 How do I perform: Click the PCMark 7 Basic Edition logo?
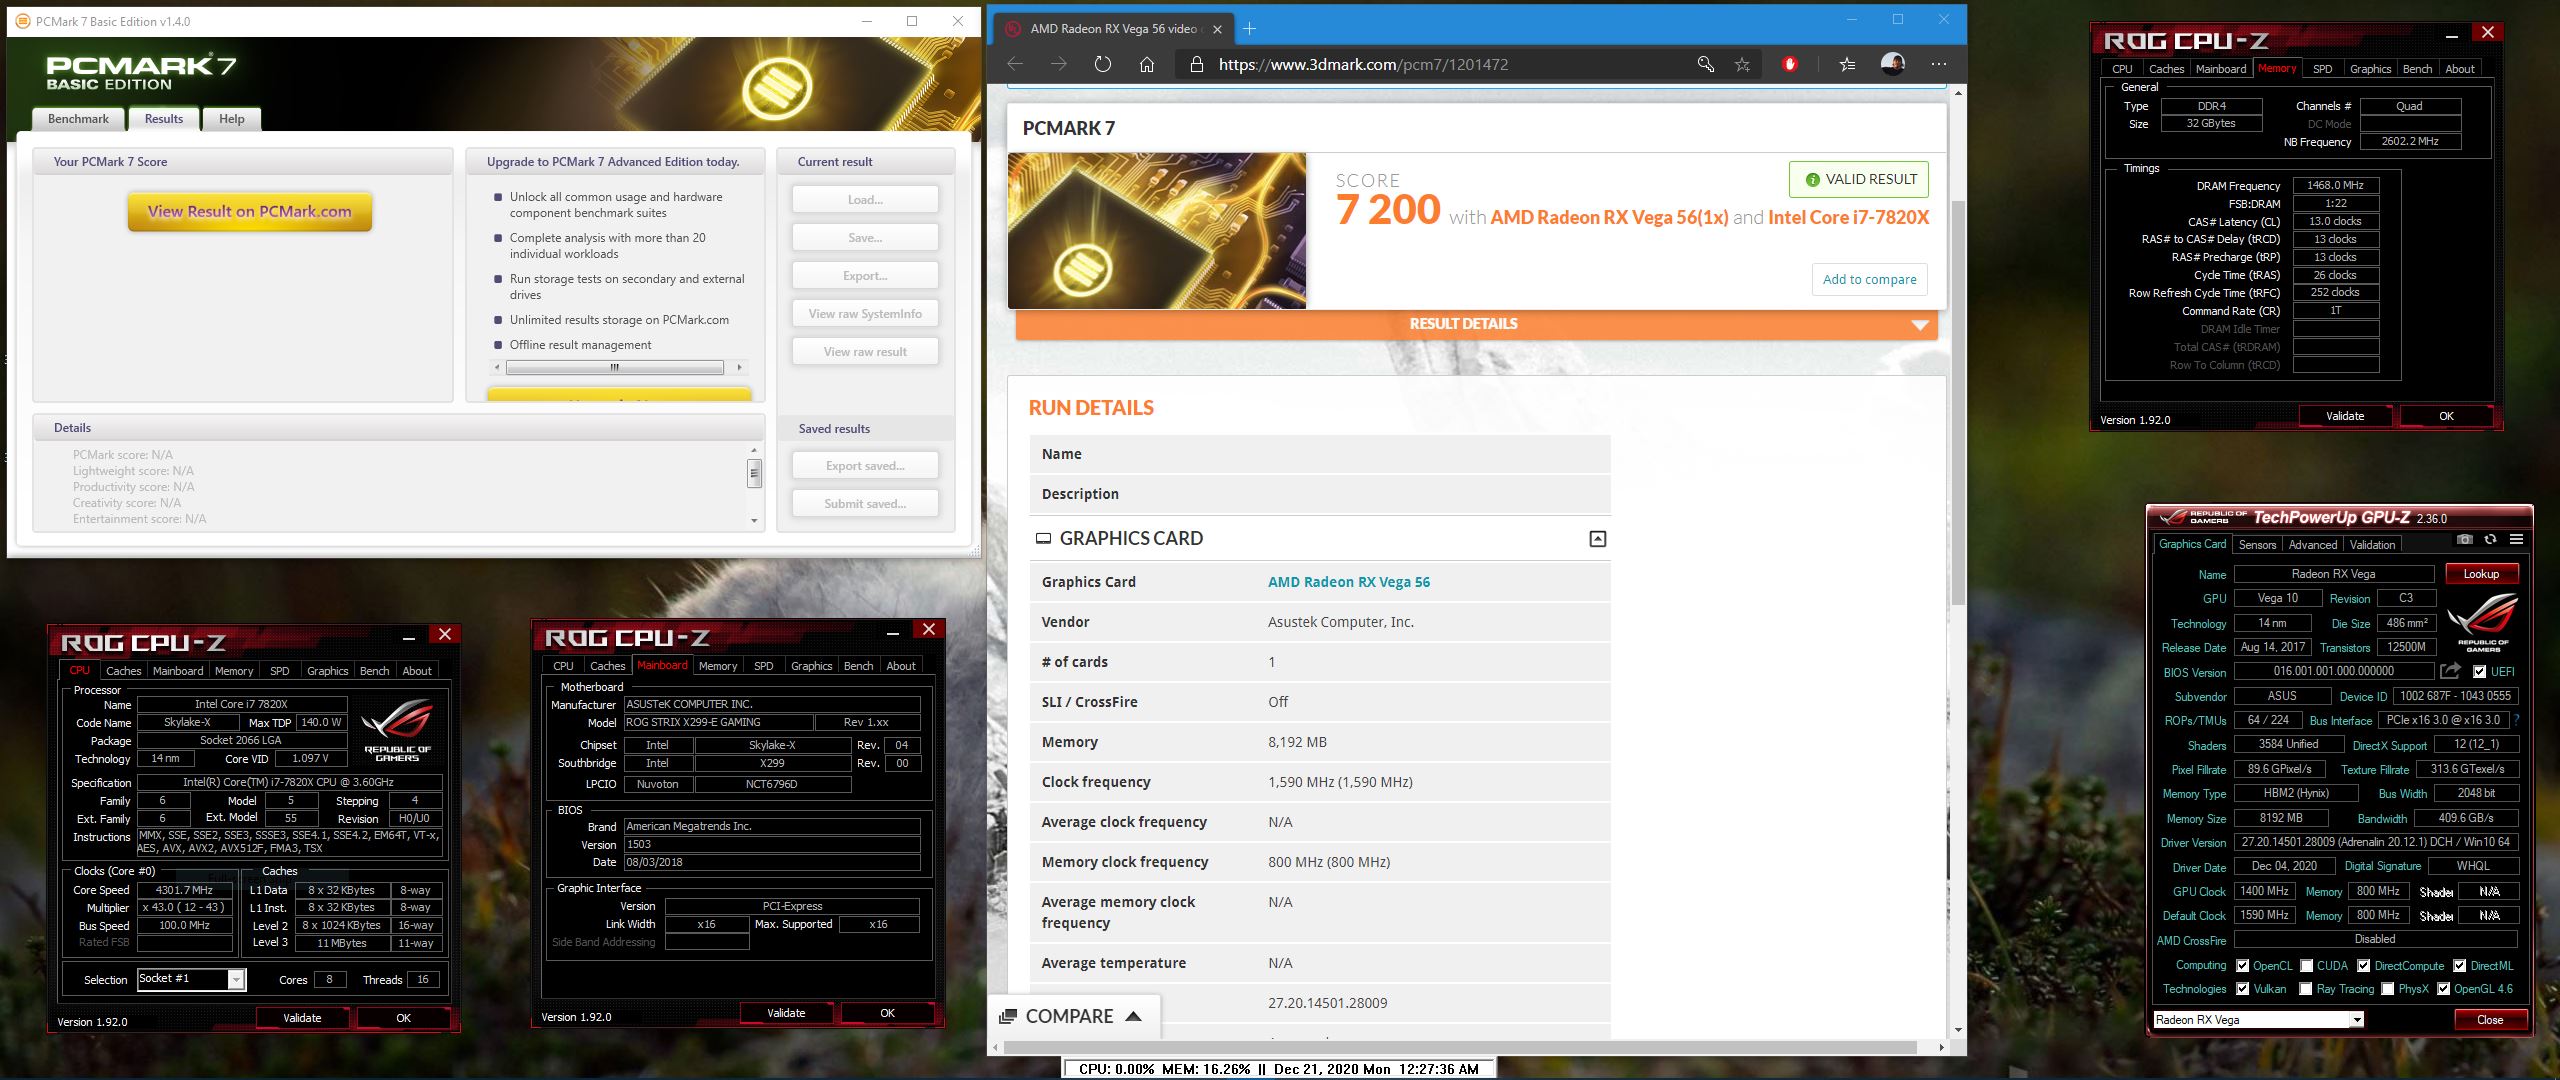coord(141,72)
